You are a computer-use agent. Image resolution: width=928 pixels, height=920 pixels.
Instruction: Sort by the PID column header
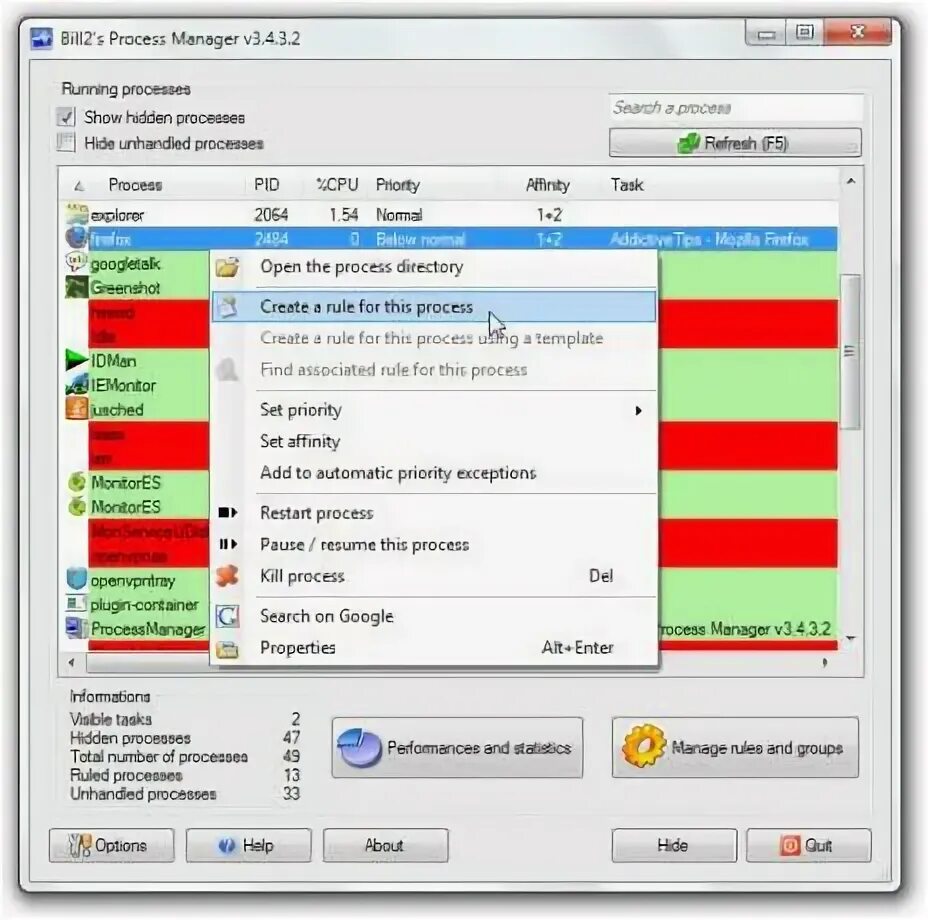(266, 185)
